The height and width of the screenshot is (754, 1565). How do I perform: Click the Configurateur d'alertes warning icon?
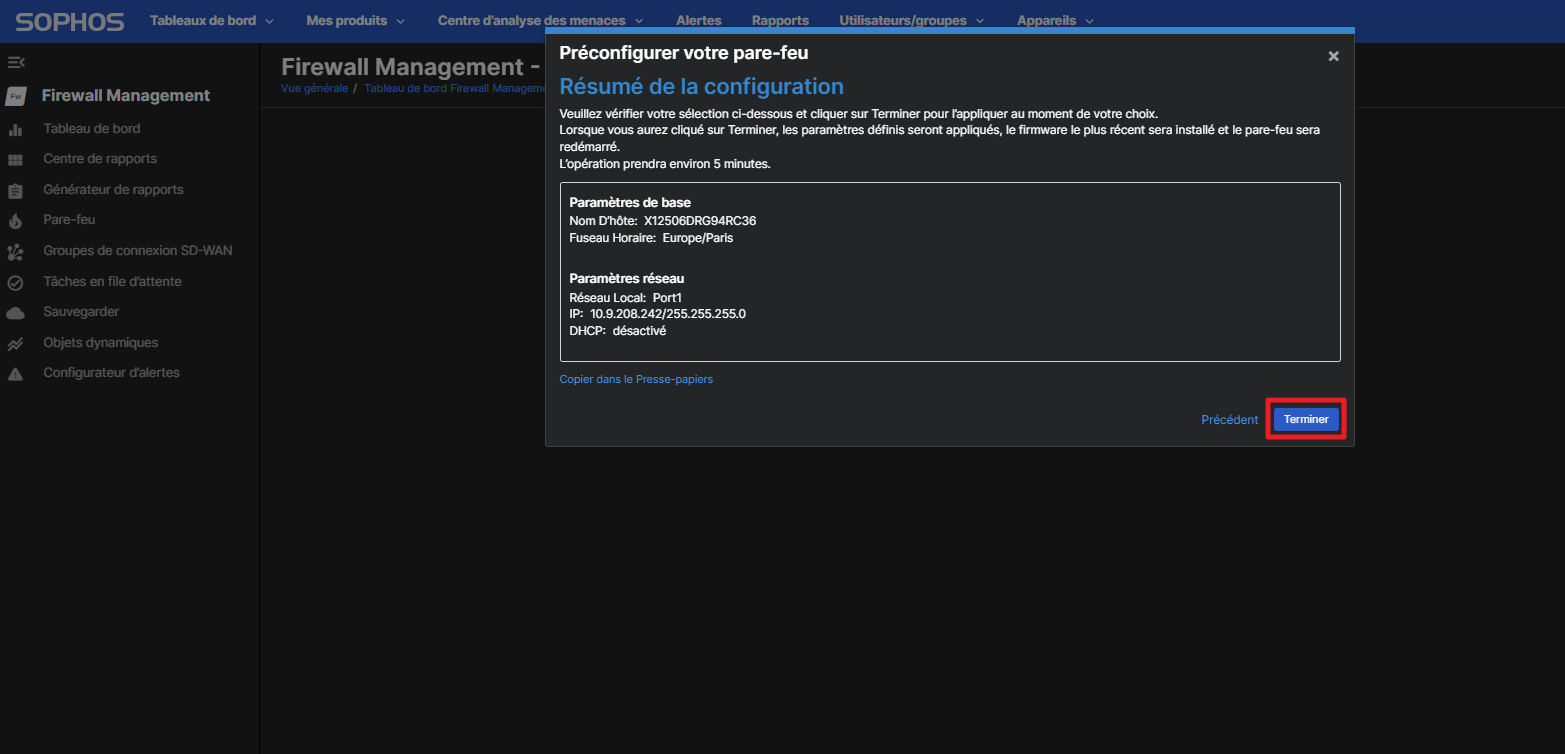tap(15, 374)
